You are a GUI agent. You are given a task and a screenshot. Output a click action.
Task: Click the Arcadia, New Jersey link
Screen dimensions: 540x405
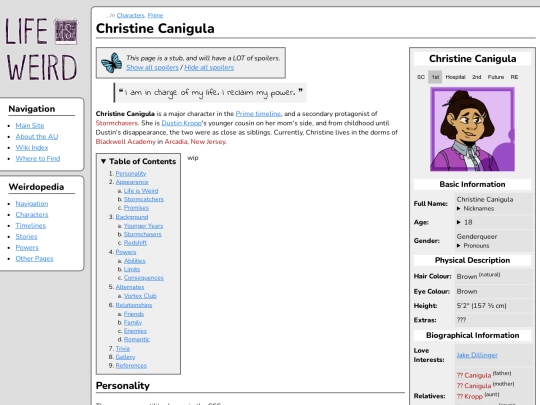point(195,142)
